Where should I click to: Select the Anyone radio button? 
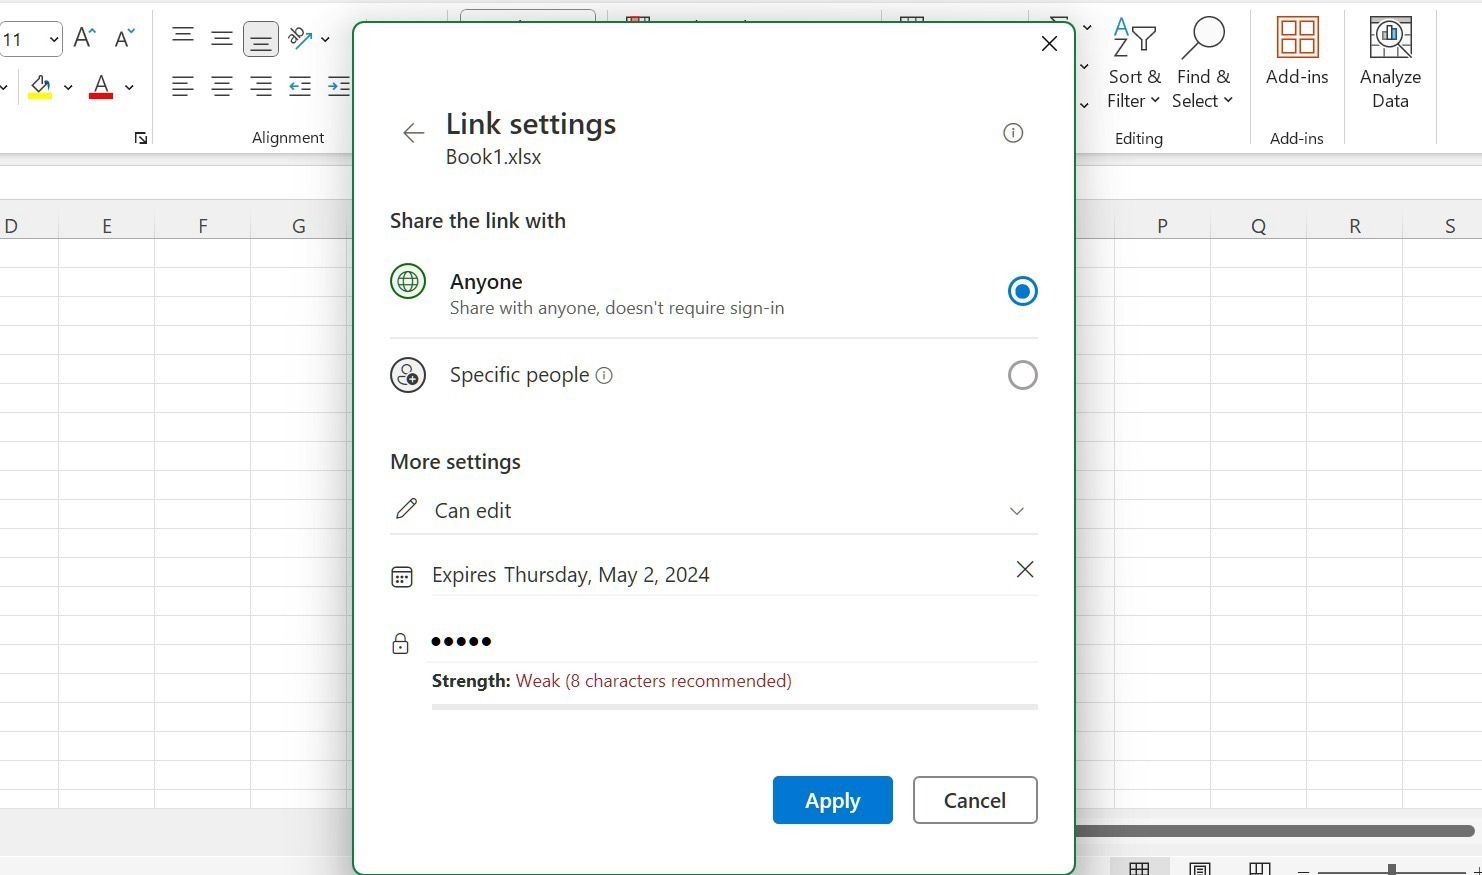1021,291
